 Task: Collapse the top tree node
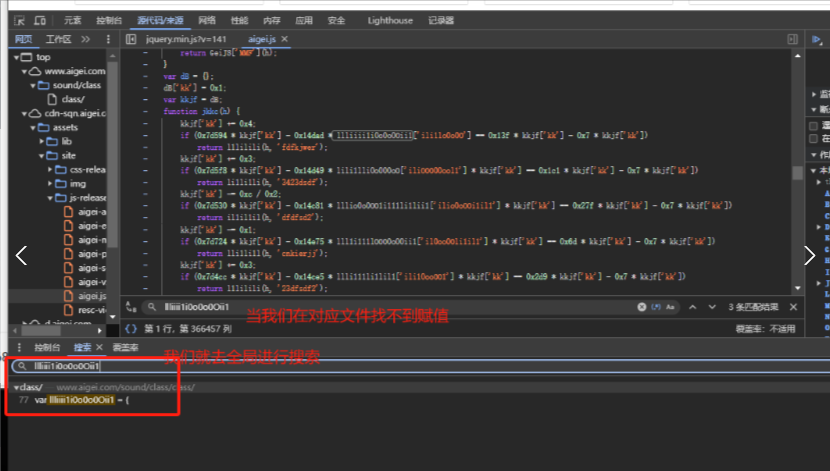(17, 57)
